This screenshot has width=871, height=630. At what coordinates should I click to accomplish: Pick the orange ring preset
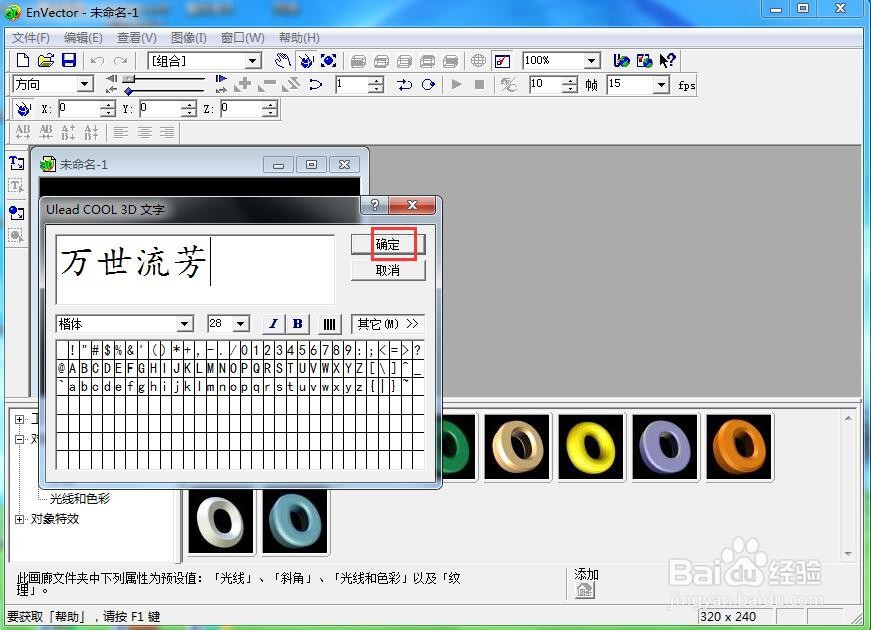point(739,447)
